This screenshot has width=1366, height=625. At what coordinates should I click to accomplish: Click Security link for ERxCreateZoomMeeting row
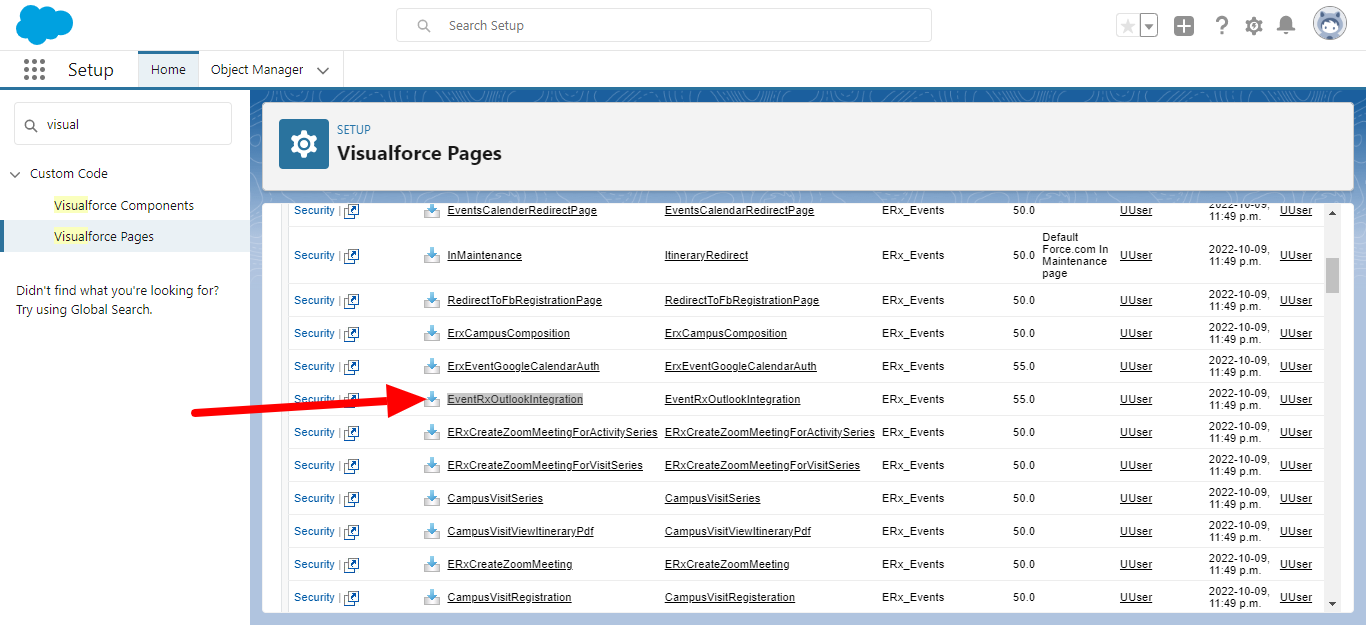314,564
